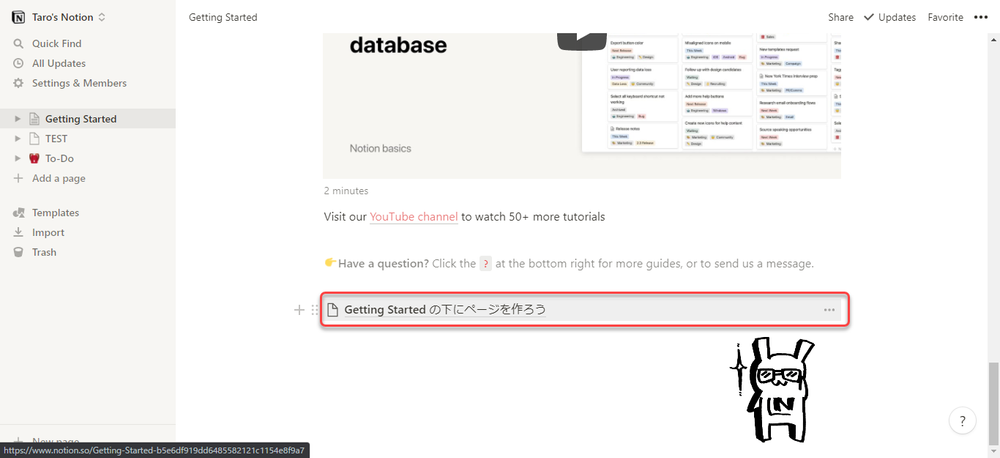Click the 2 minutes caption text

pyautogui.click(x=346, y=191)
